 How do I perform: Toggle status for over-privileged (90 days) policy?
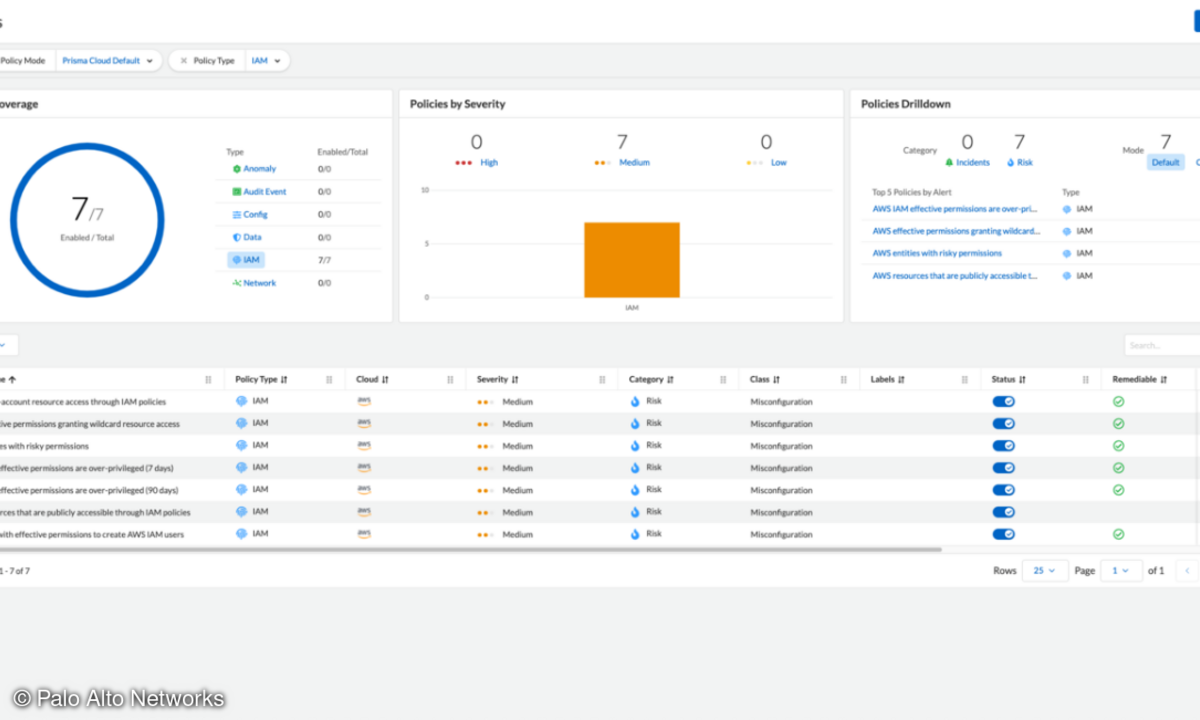(x=1004, y=490)
